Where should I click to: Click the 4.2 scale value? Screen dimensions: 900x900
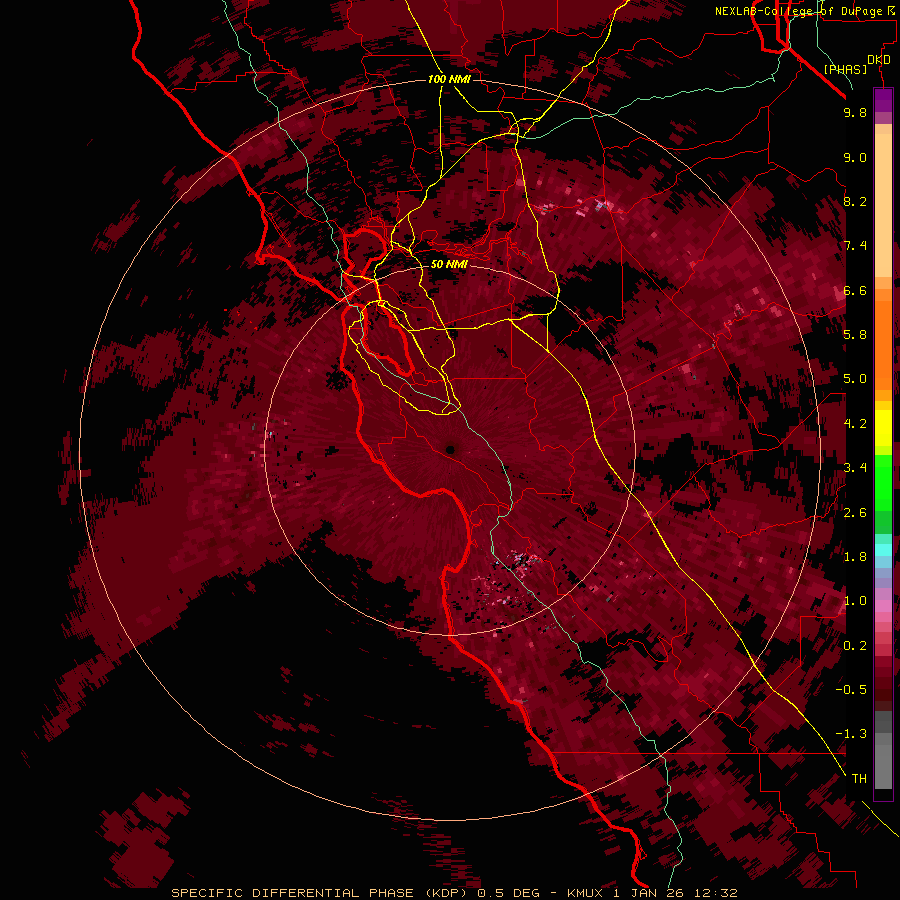(x=855, y=423)
